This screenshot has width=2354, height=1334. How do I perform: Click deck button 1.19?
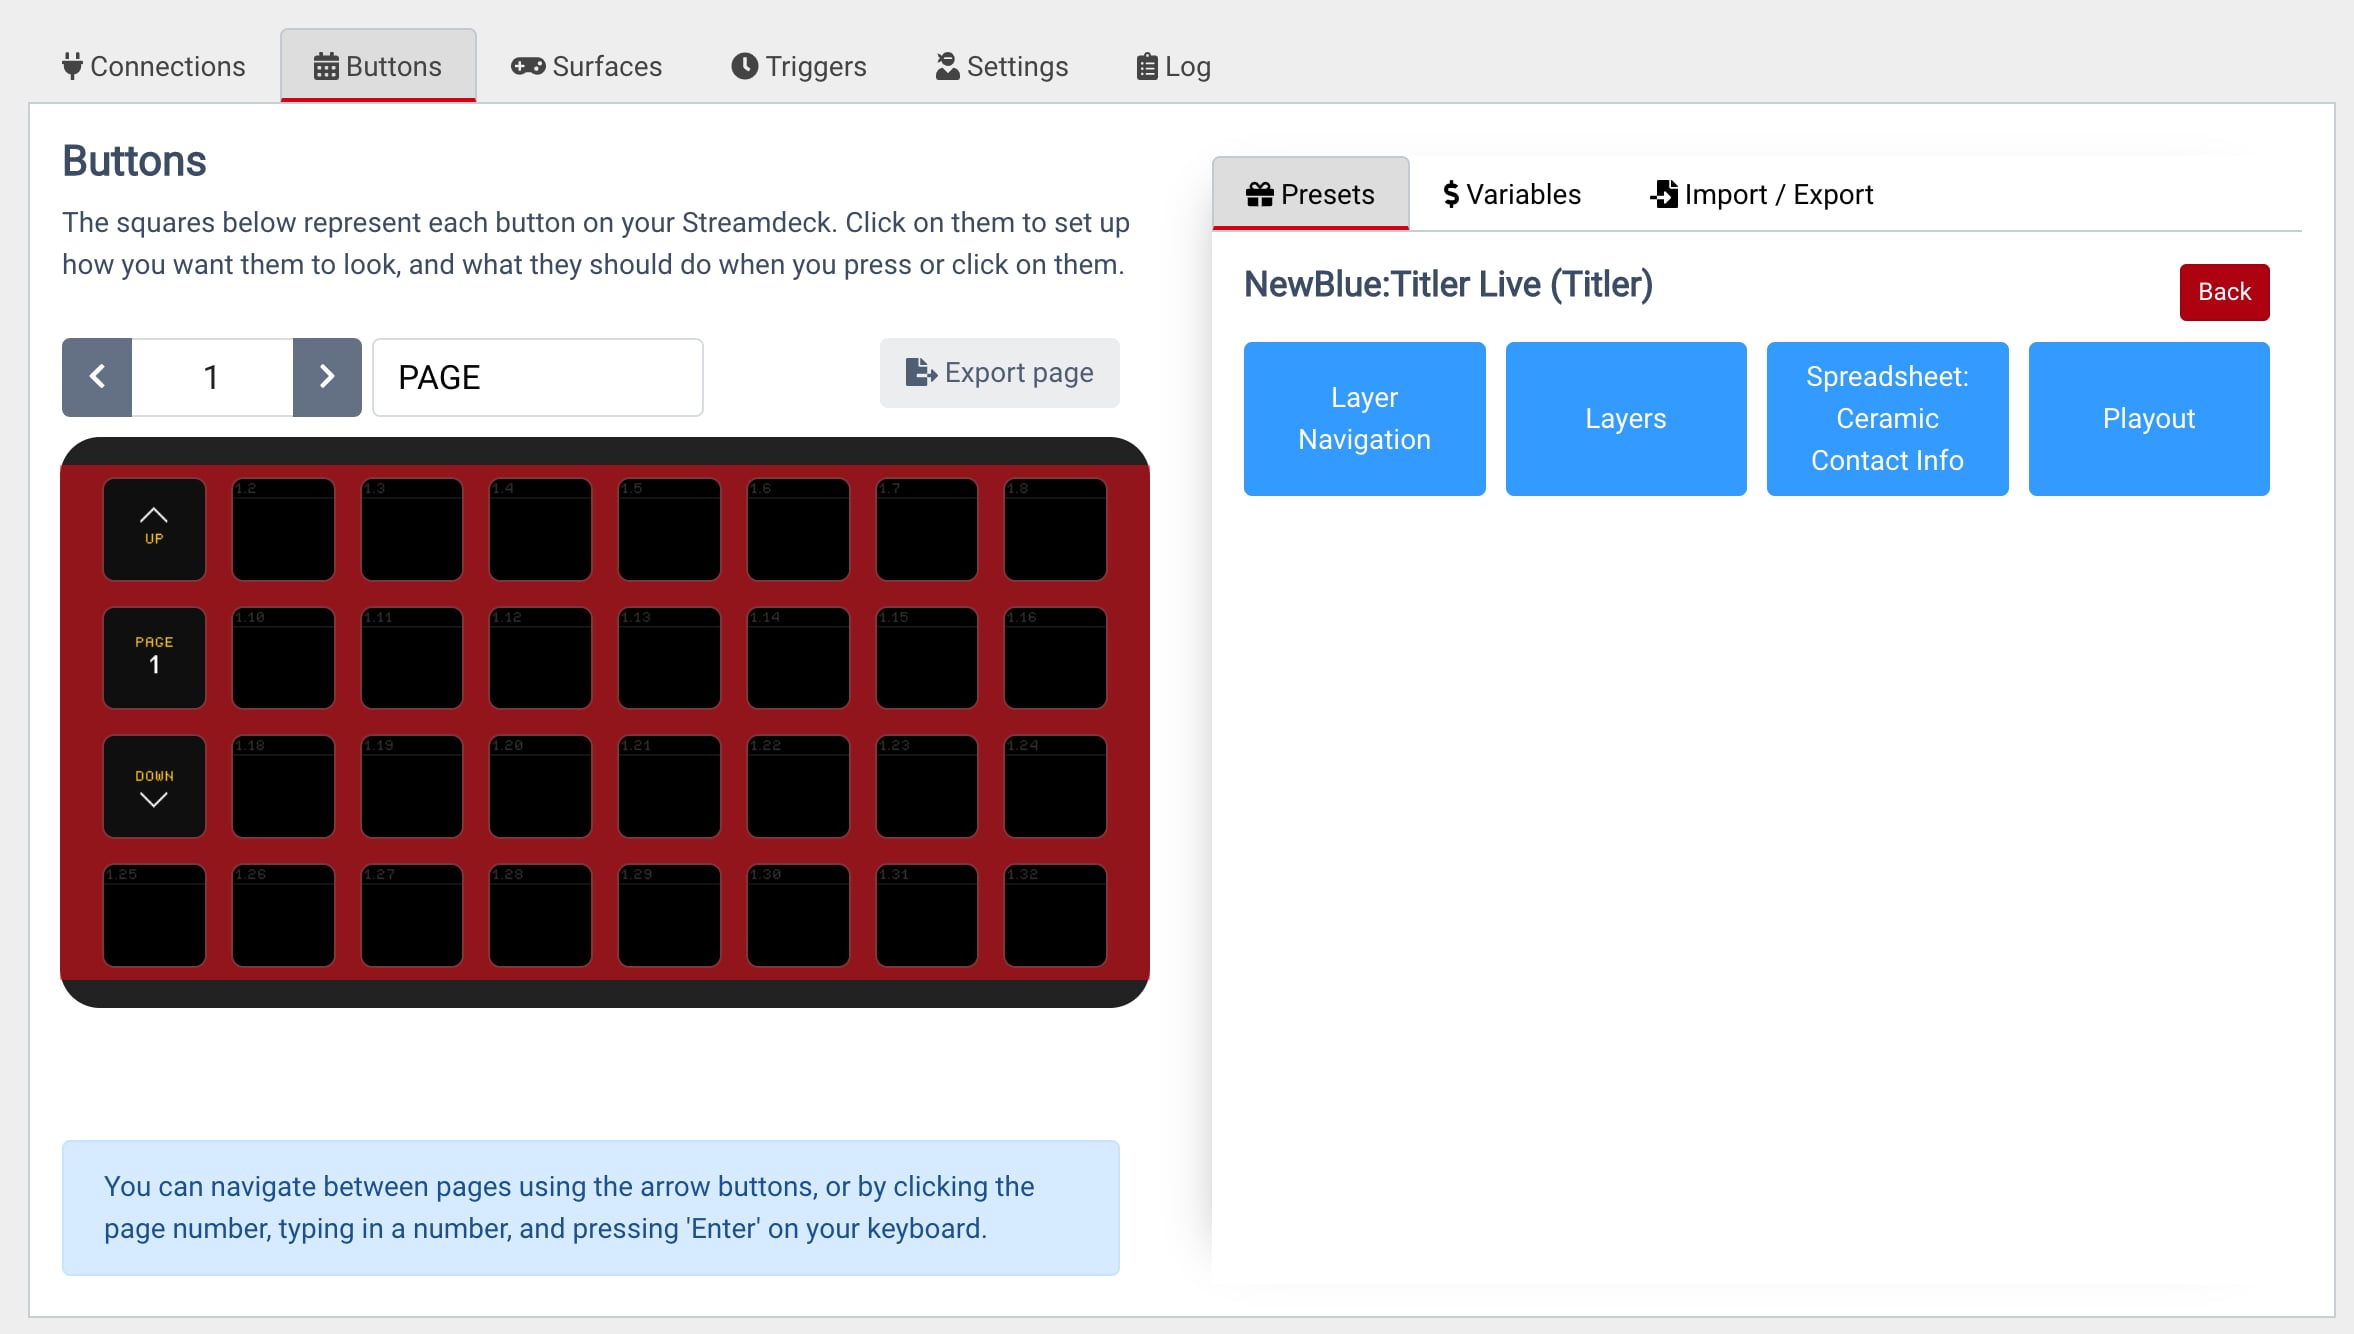pyautogui.click(x=412, y=787)
